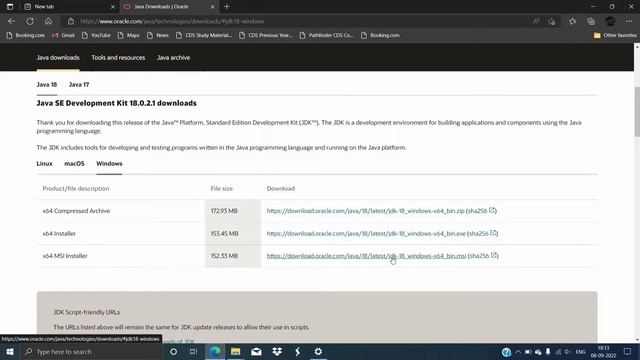Open the taskbar clock and date

[x=603, y=352]
